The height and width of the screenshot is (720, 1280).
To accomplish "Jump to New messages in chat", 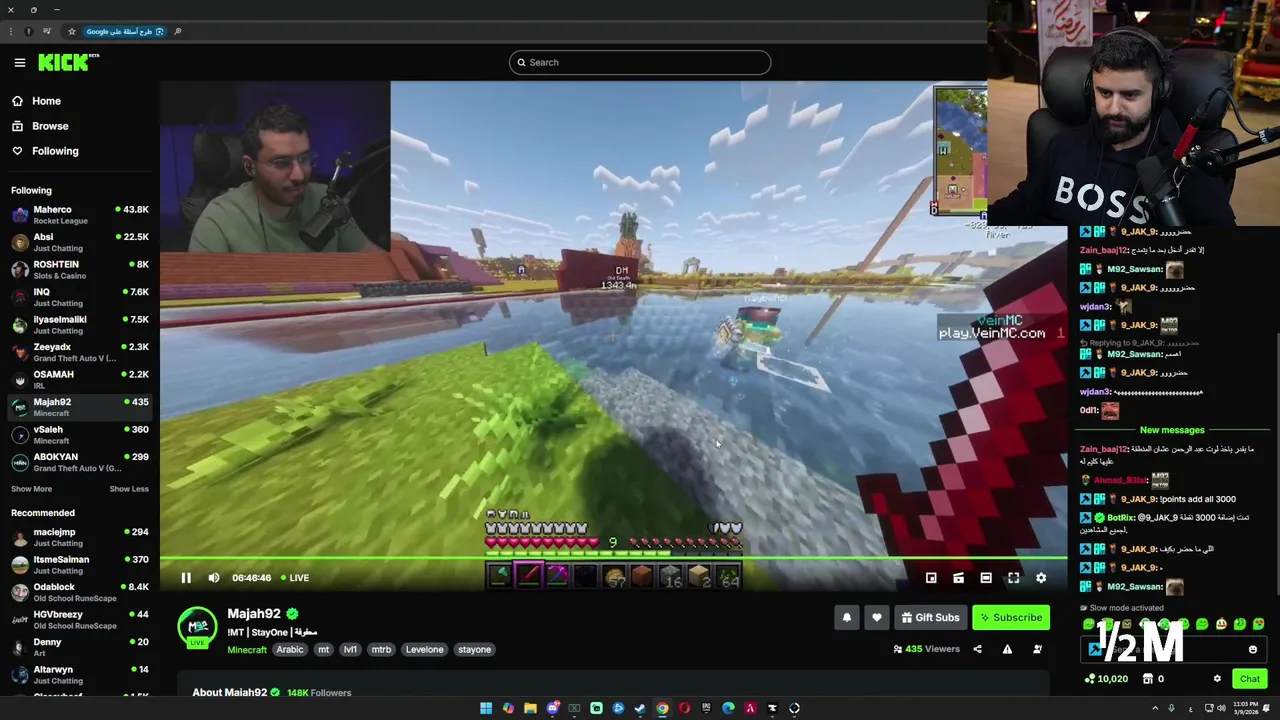I will 1172,430.
